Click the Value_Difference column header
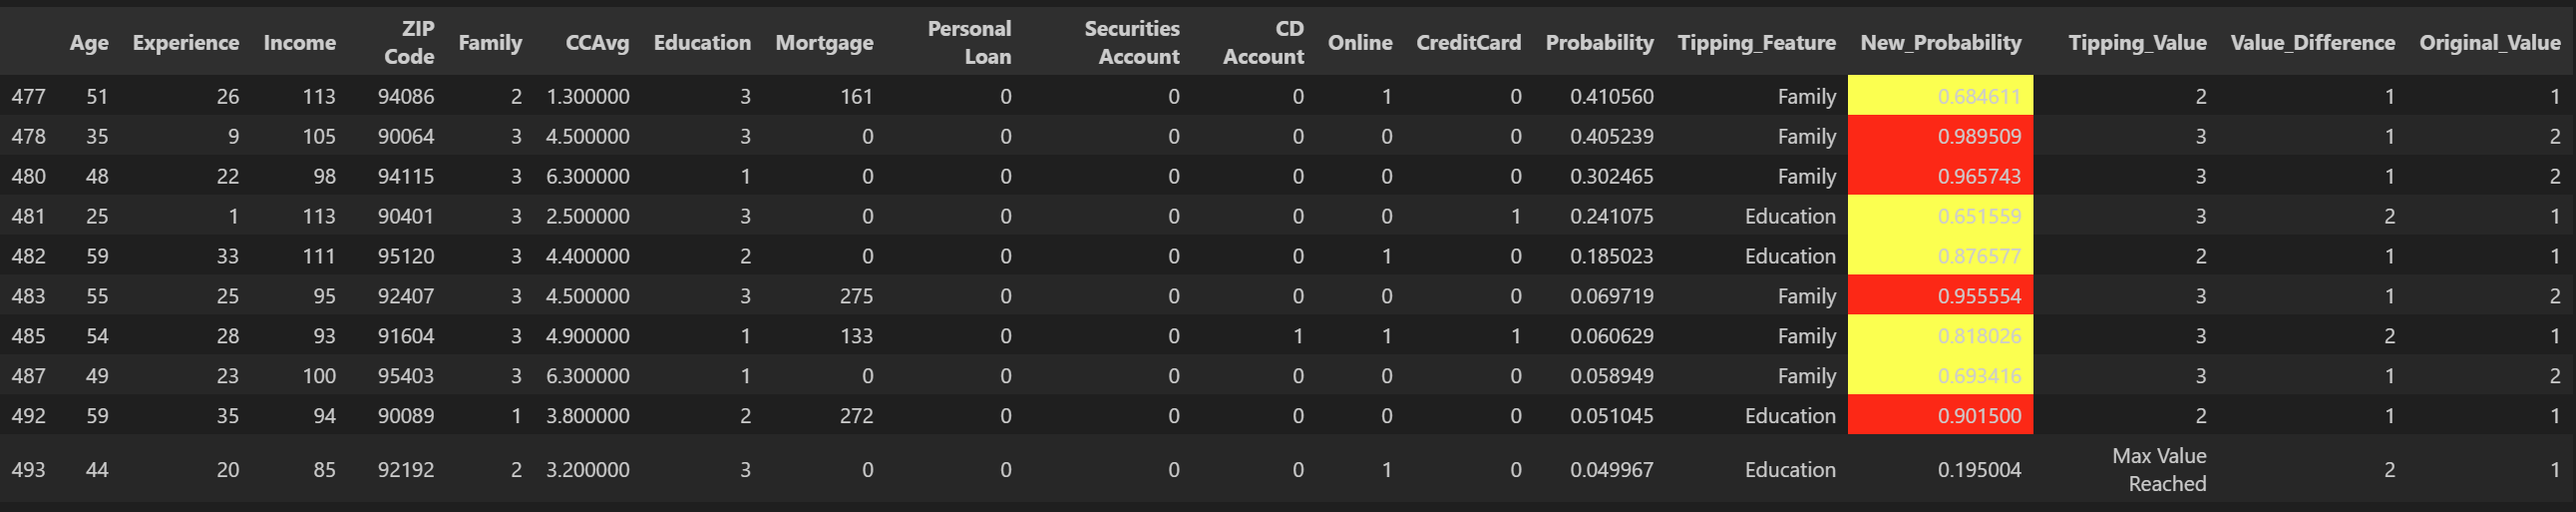The width and height of the screenshot is (2576, 512). click(2311, 42)
